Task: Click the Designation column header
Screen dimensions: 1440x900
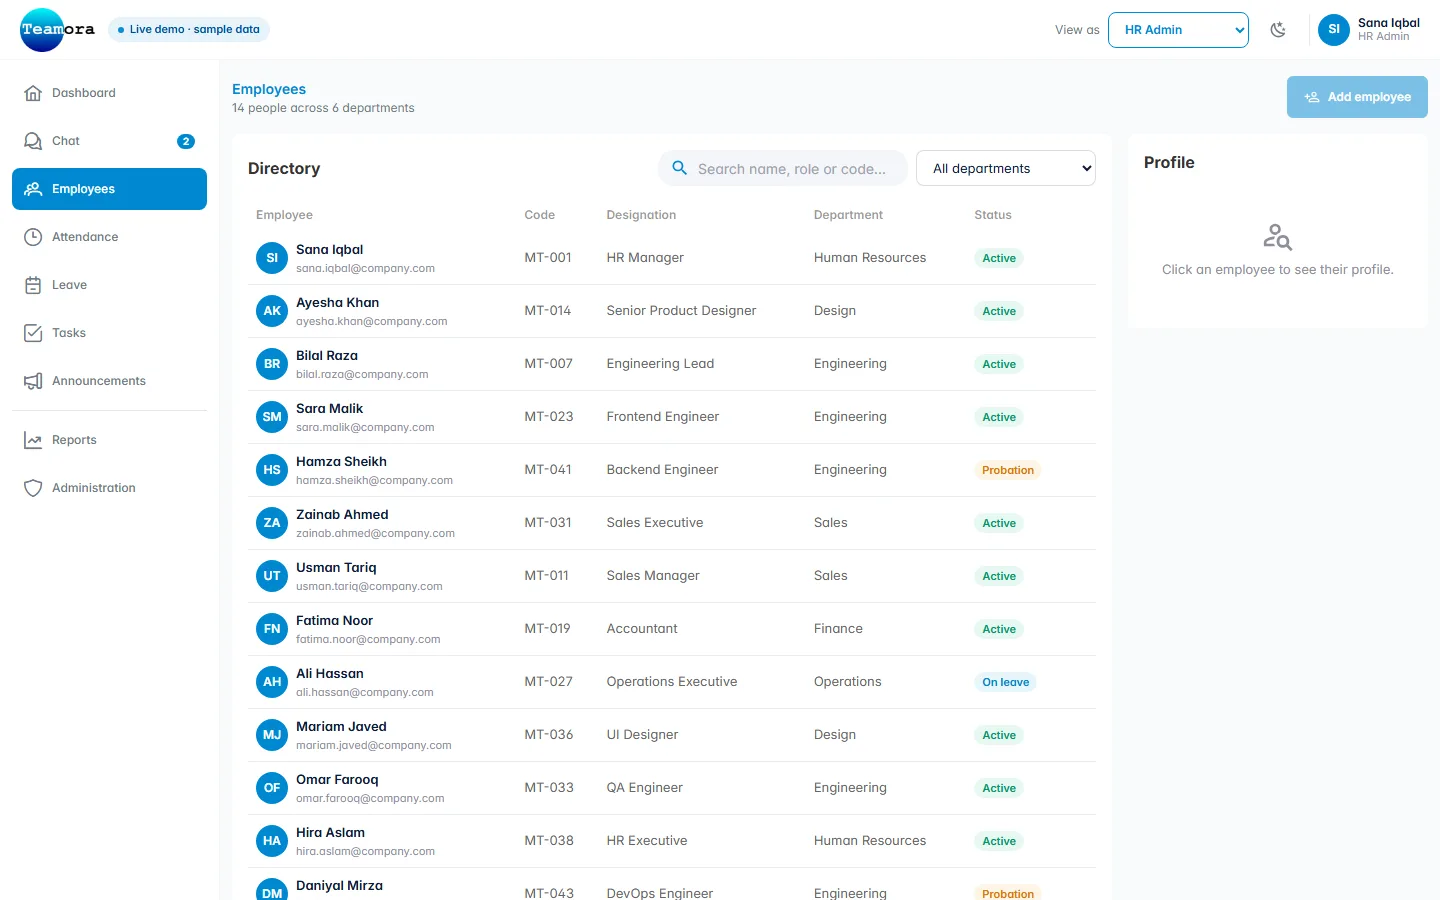Action: (x=641, y=215)
